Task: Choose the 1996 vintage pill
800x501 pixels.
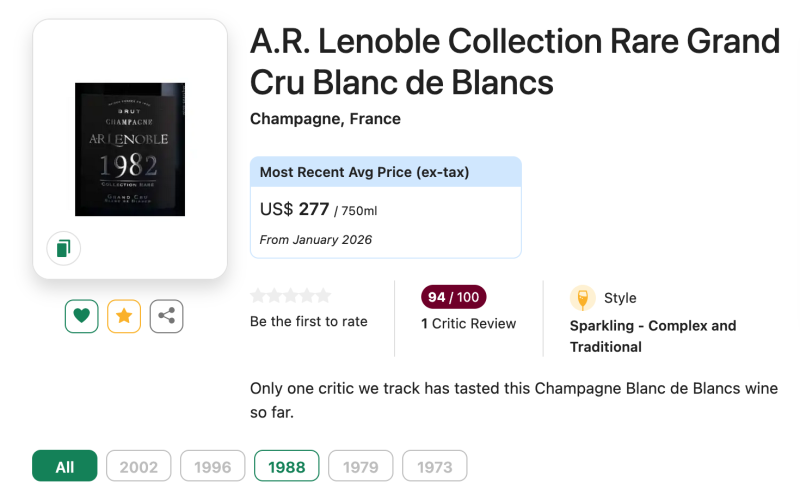Action: coord(213,466)
